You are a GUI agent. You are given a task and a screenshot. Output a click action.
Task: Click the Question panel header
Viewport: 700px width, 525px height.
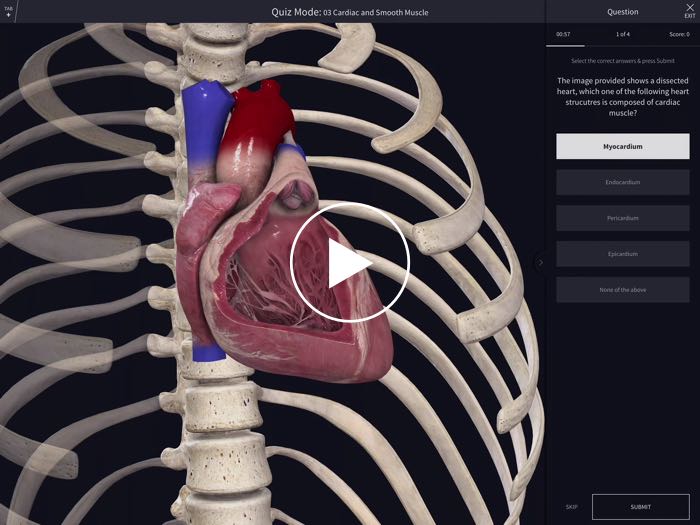[x=622, y=12]
